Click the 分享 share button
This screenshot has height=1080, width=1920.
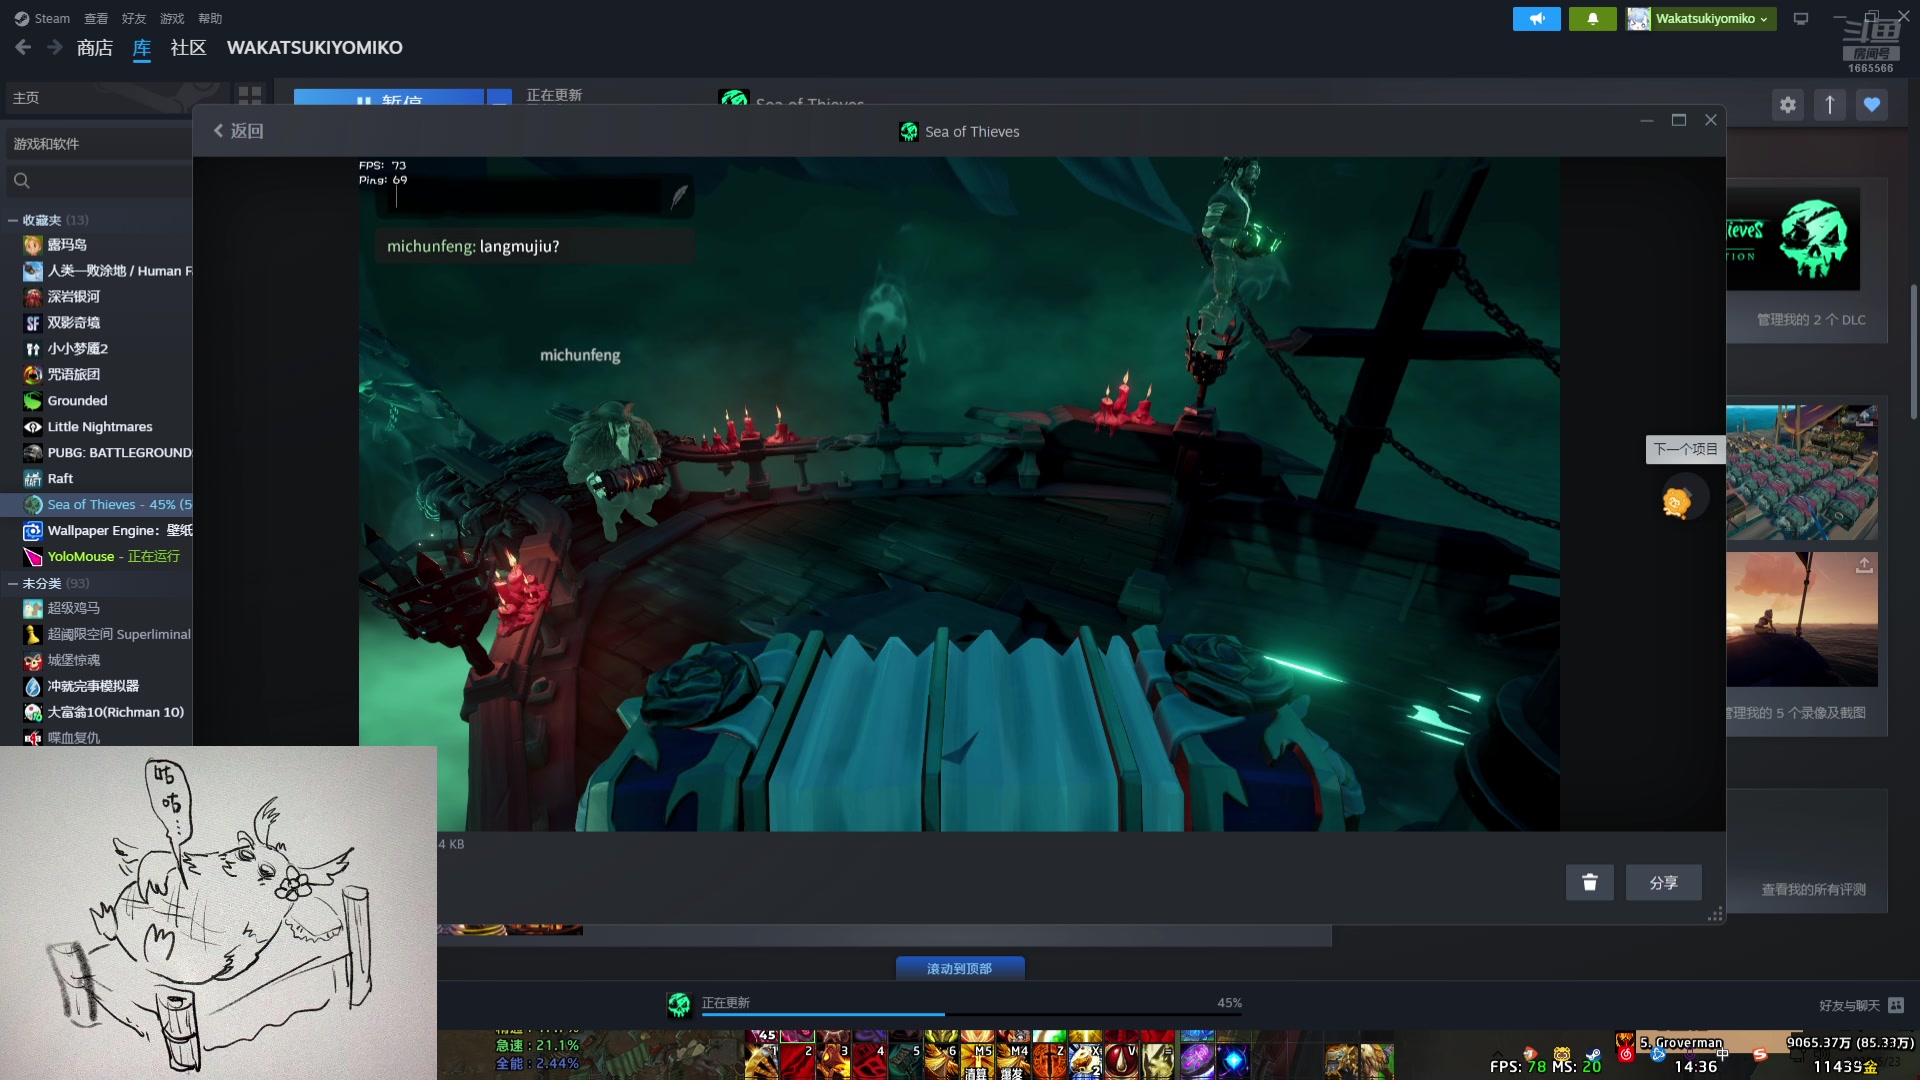1663,882
